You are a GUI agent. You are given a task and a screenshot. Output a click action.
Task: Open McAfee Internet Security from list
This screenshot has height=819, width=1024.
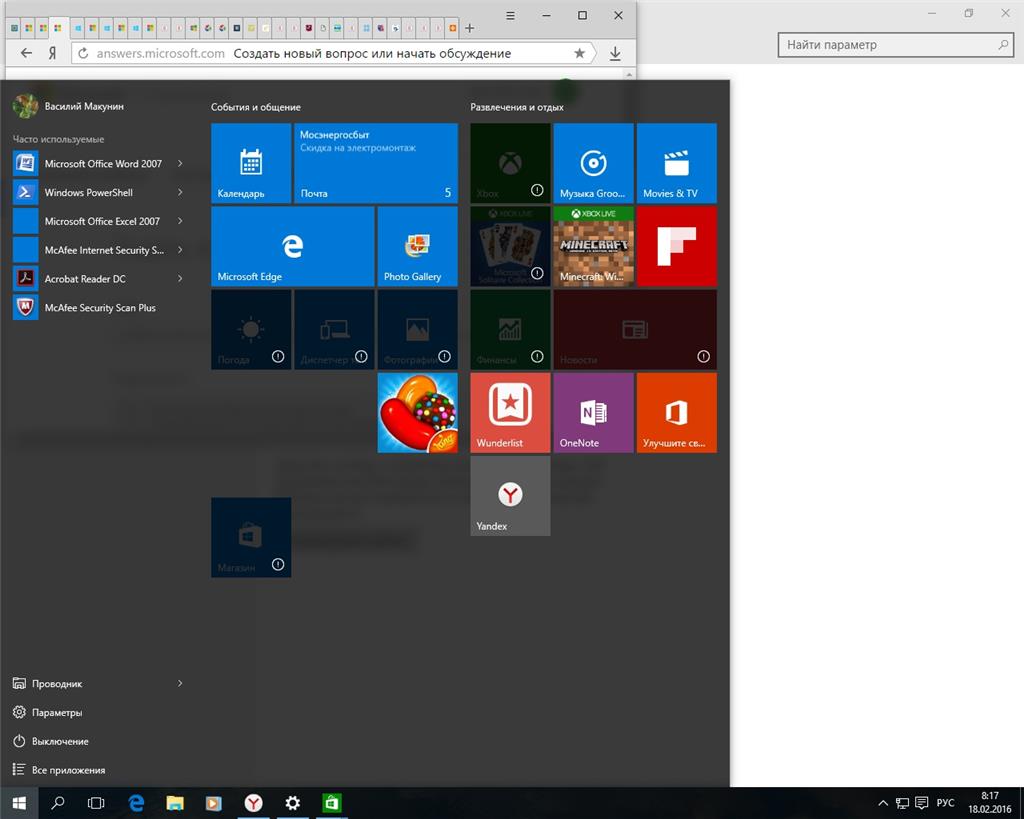click(x=88, y=249)
